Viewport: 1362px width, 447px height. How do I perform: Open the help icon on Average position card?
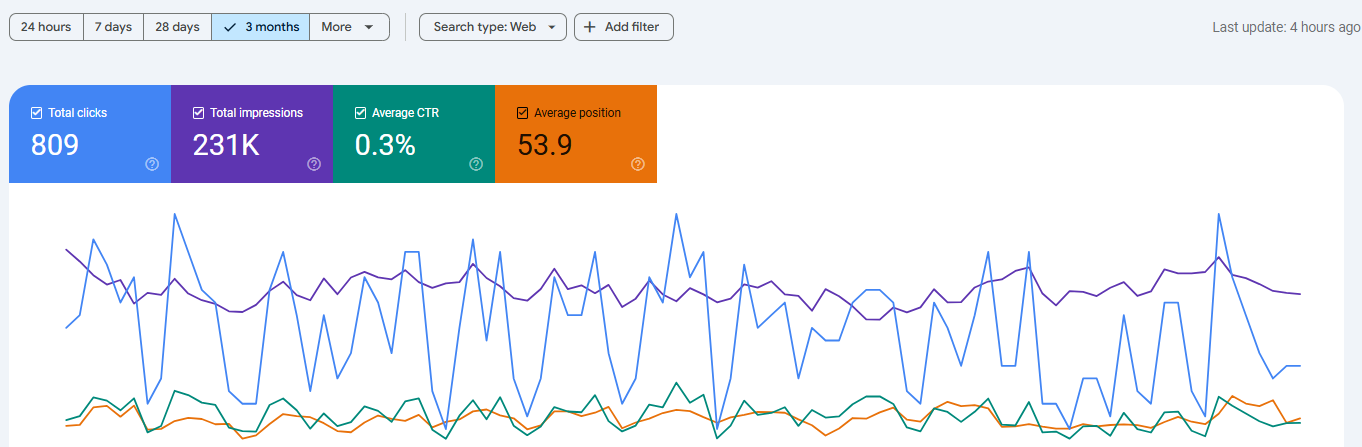tap(638, 164)
